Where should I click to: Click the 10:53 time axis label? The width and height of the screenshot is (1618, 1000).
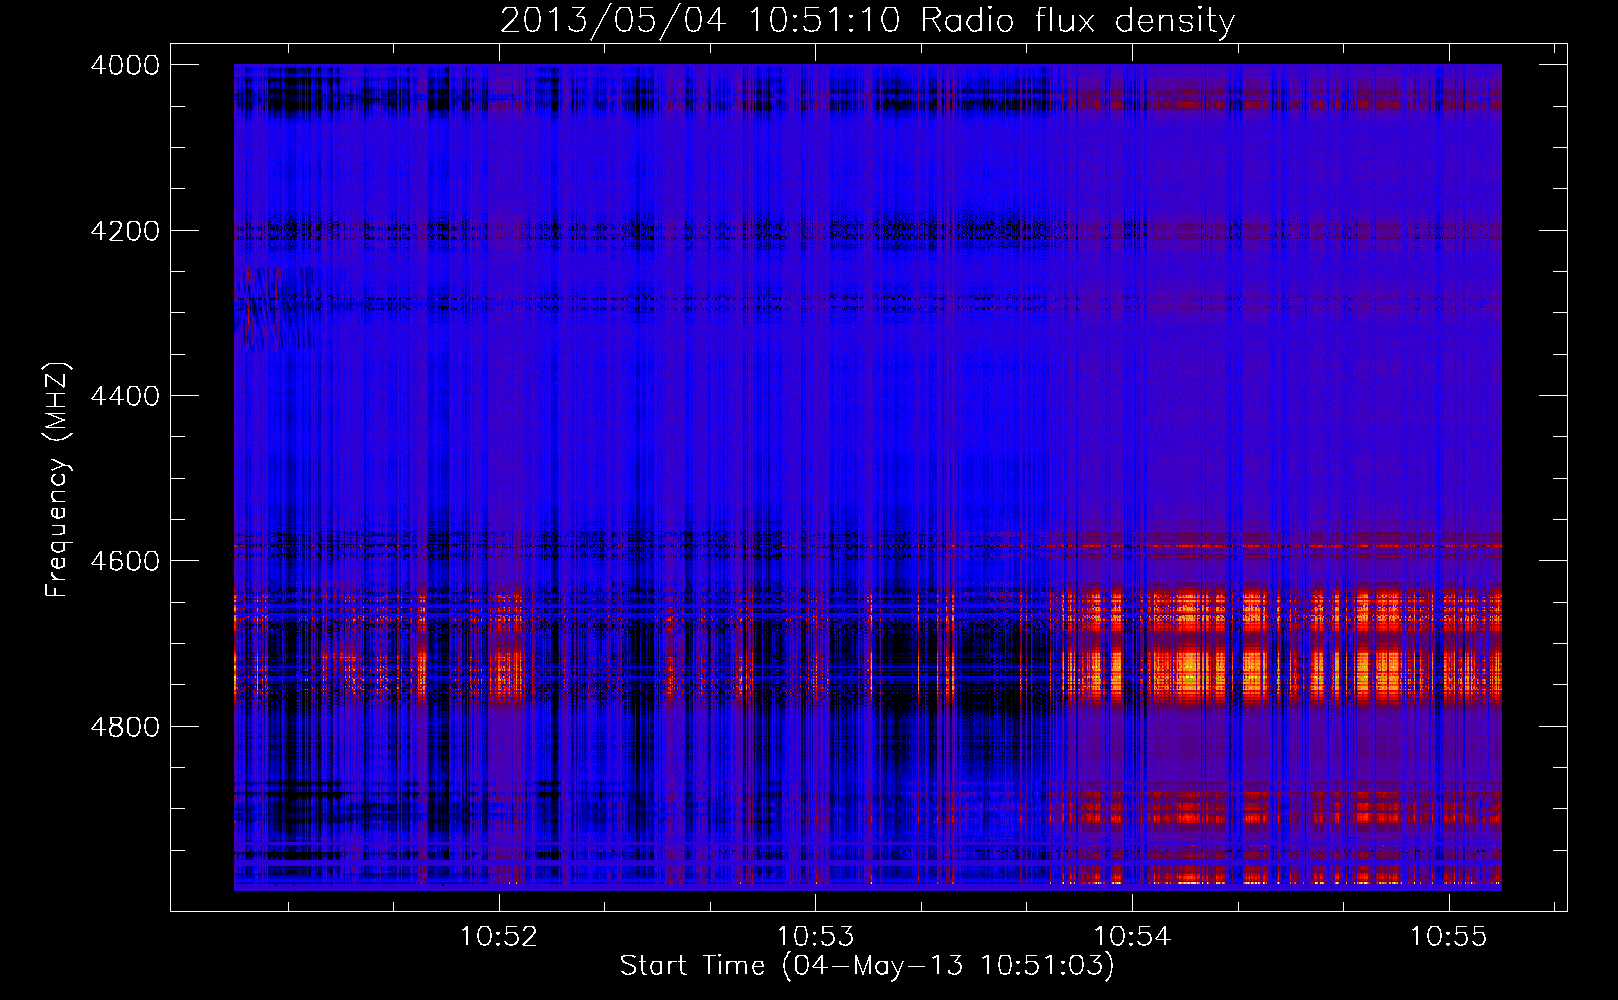point(816,937)
